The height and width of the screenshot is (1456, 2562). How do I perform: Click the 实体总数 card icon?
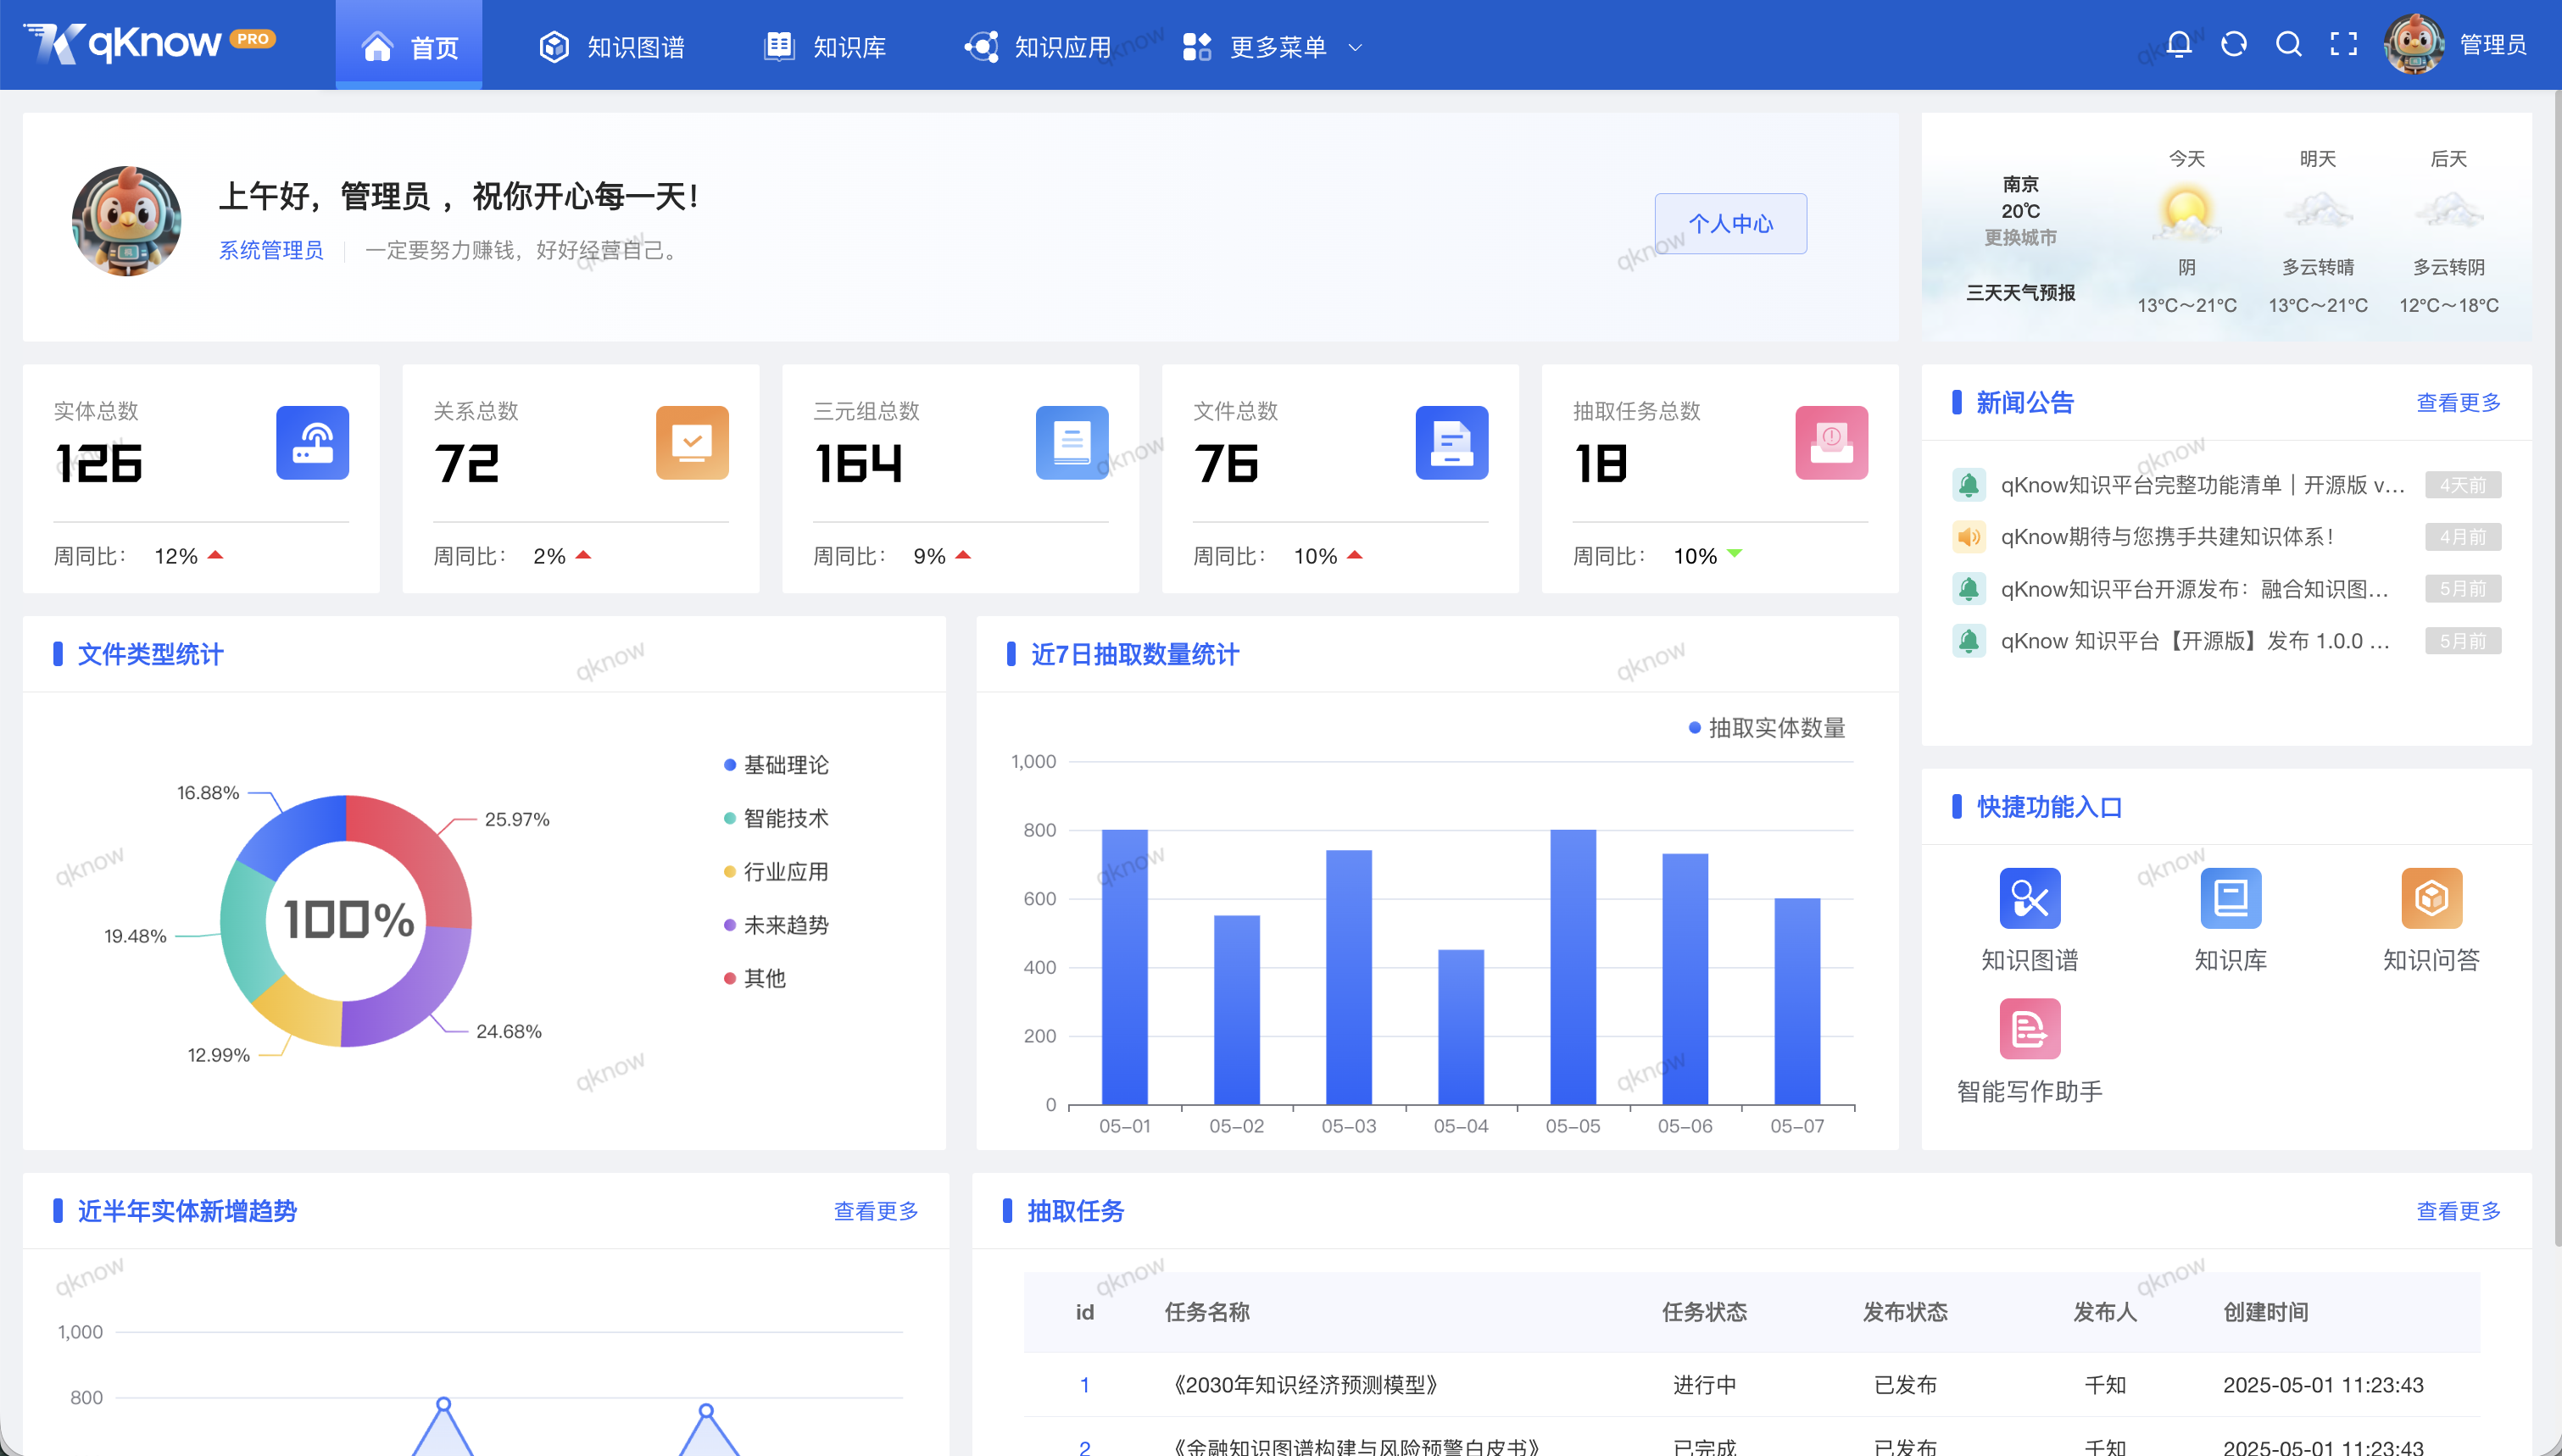313,443
